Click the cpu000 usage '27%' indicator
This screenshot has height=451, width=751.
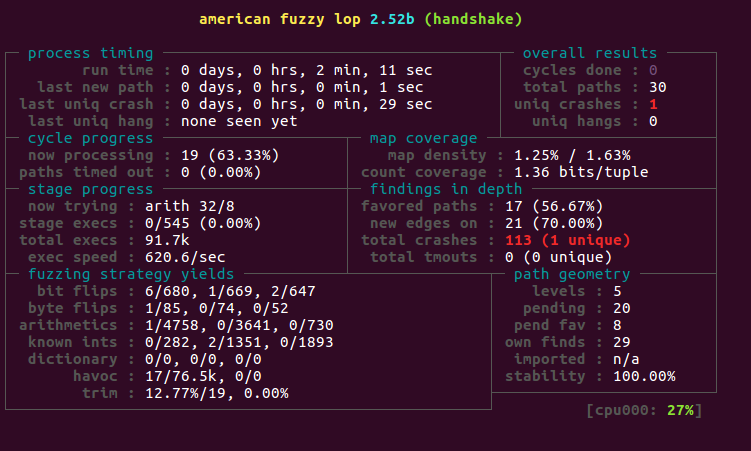coord(680,410)
